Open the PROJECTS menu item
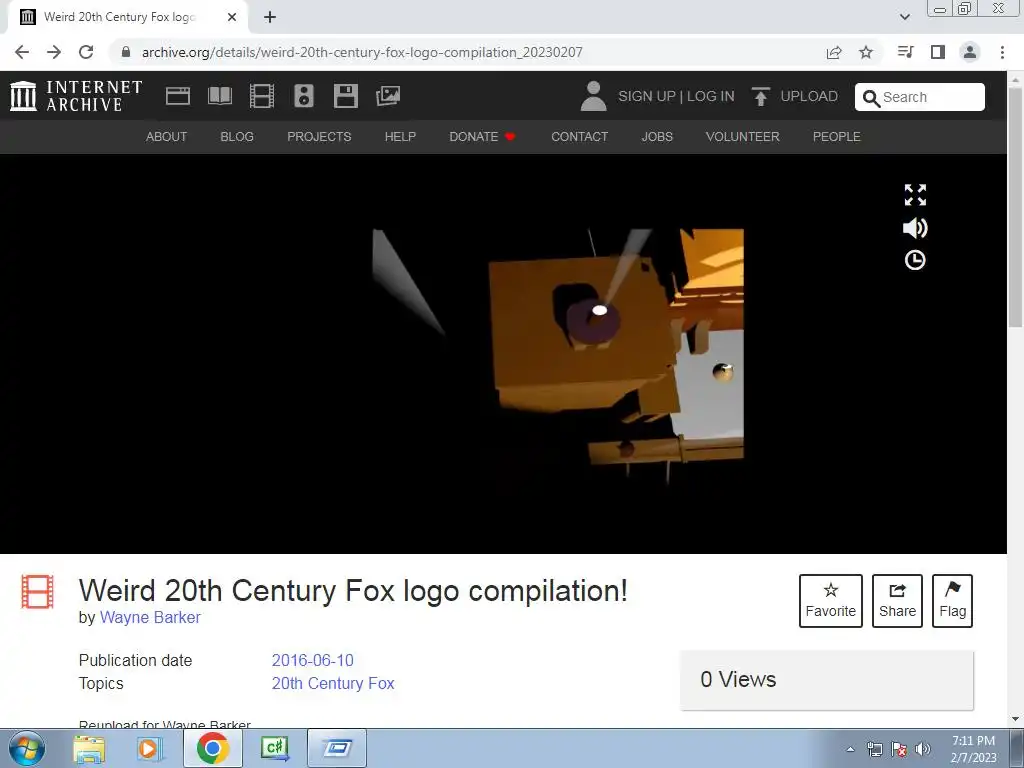The width and height of the screenshot is (1024, 768). [x=319, y=136]
